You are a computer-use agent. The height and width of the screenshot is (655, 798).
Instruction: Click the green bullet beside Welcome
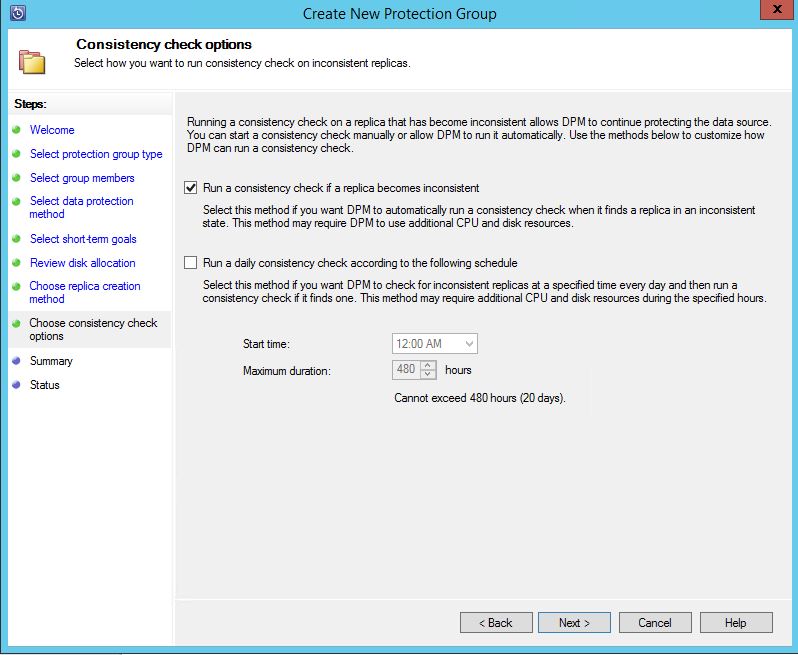pos(16,130)
